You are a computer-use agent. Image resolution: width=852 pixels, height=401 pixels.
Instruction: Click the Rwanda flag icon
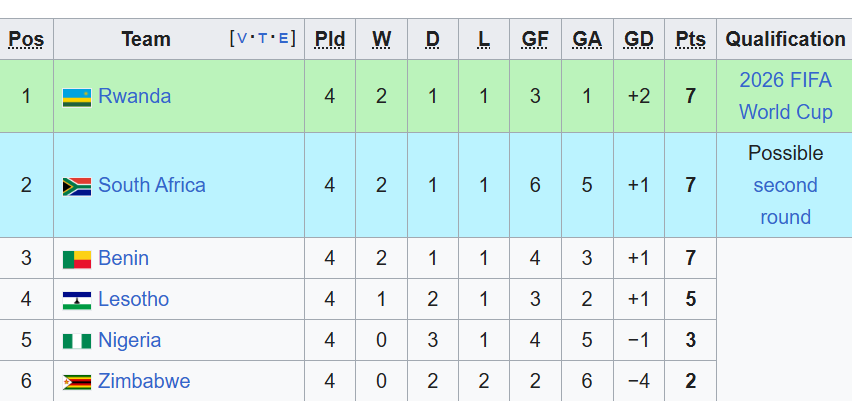[x=77, y=97]
